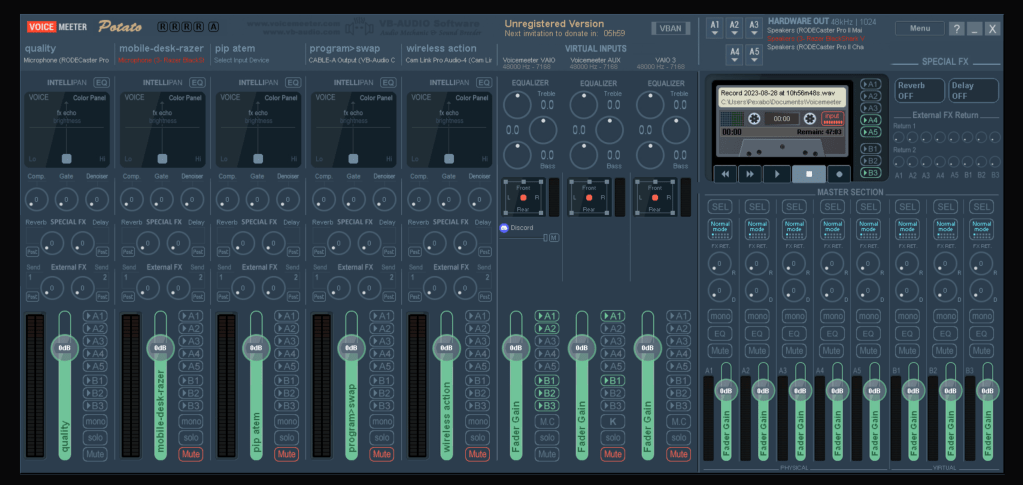This screenshot has width=1023, height=485.
Task: Toggle mono on the wireless action strip
Action: (x=477, y=421)
